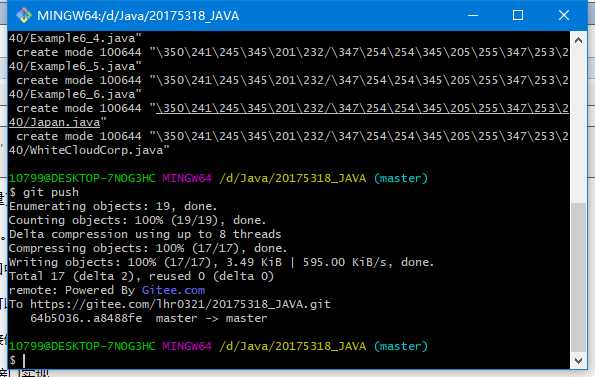
Task: Minimize the MINGW64 terminal window
Action: tap(473, 15)
